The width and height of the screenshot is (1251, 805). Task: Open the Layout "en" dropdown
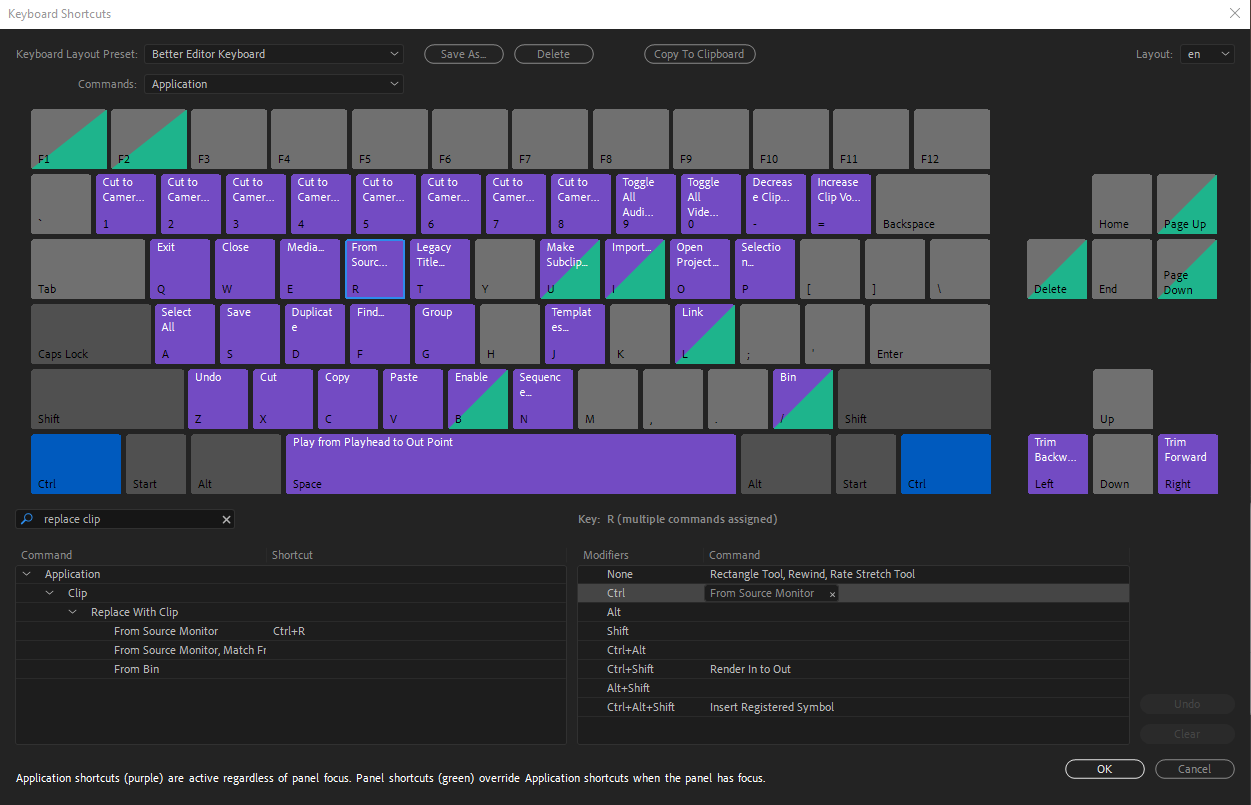1207,54
